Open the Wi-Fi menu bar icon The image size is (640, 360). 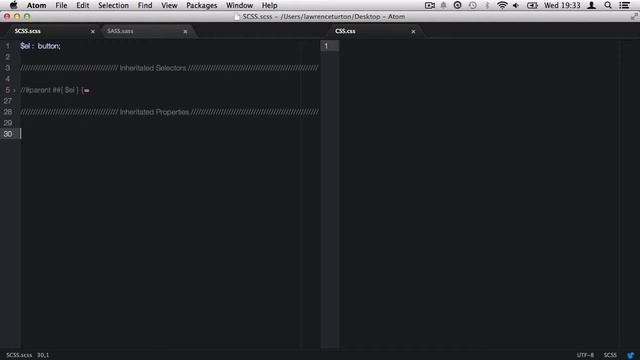[x=502, y=5]
